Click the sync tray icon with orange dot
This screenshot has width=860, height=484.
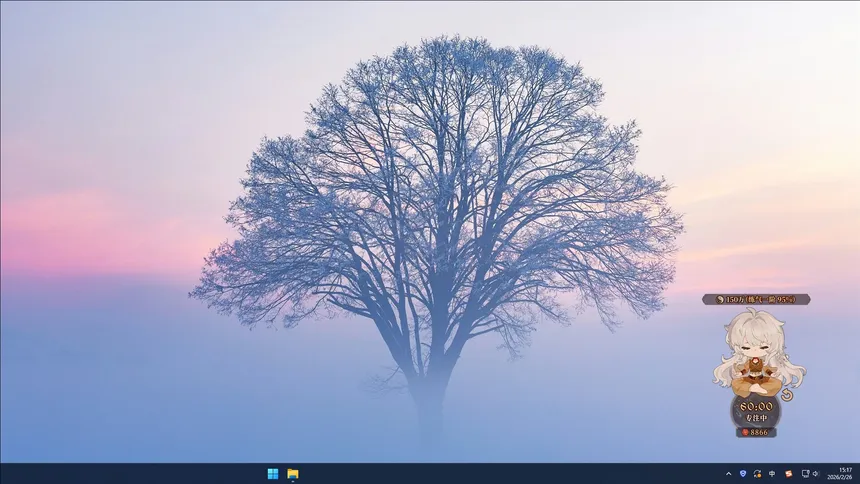(757, 474)
